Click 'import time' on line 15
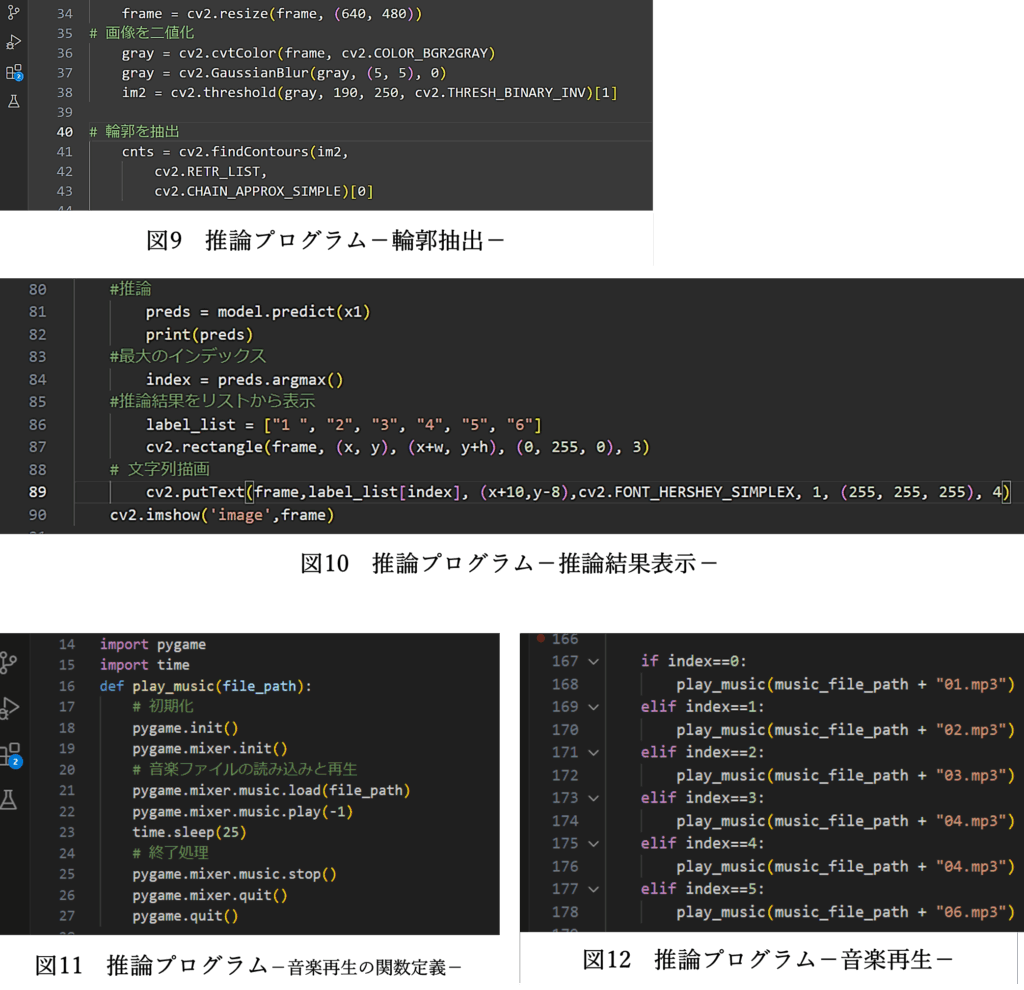The image size is (1024, 990). pyautogui.click(x=144, y=665)
